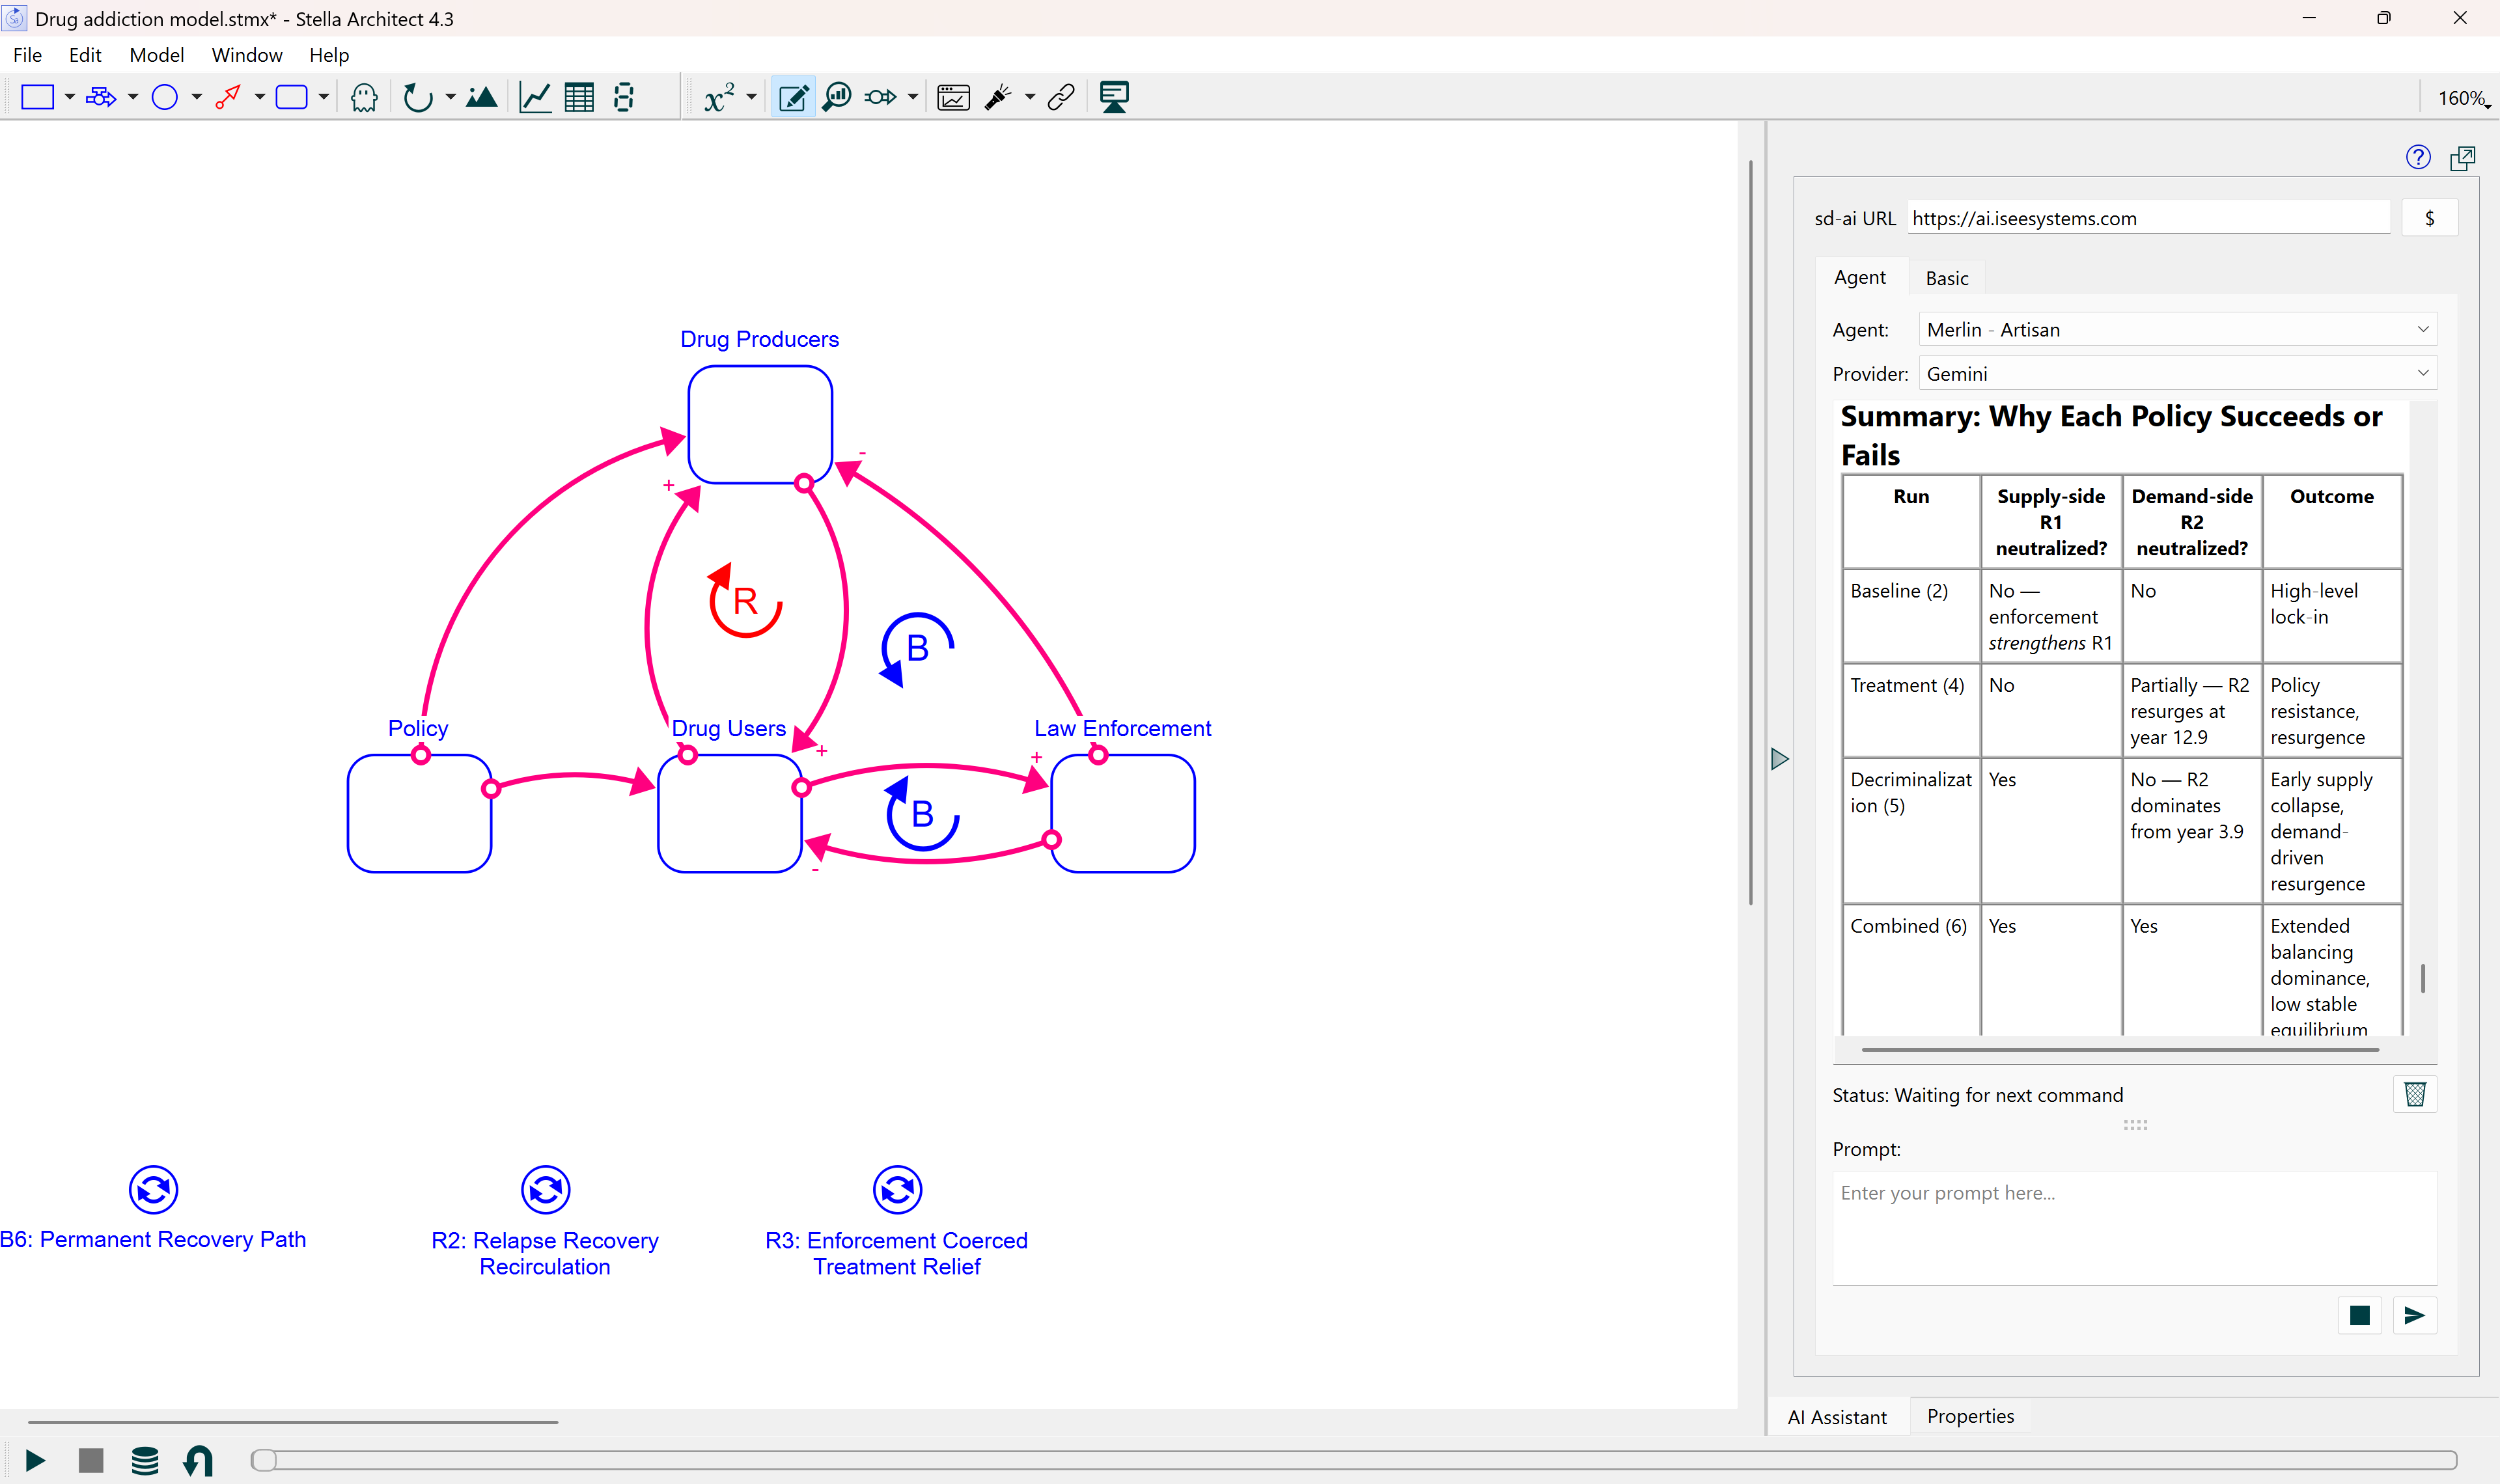2500x1484 pixels.
Task: Click the x² equation view icon
Action: 719,97
